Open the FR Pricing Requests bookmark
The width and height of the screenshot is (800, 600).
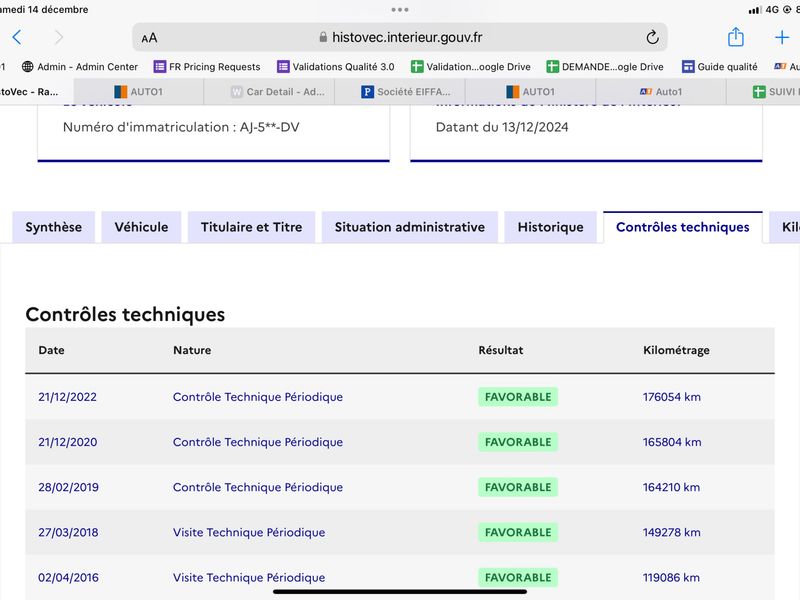207,67
